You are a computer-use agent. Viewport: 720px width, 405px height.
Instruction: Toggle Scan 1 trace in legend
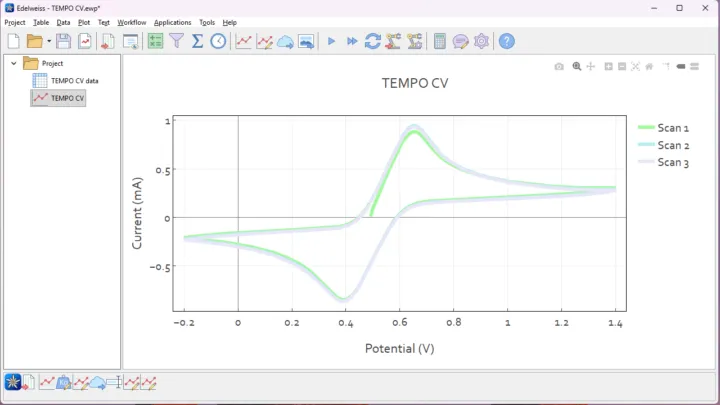pyautogui.click(x=672, y=128)
